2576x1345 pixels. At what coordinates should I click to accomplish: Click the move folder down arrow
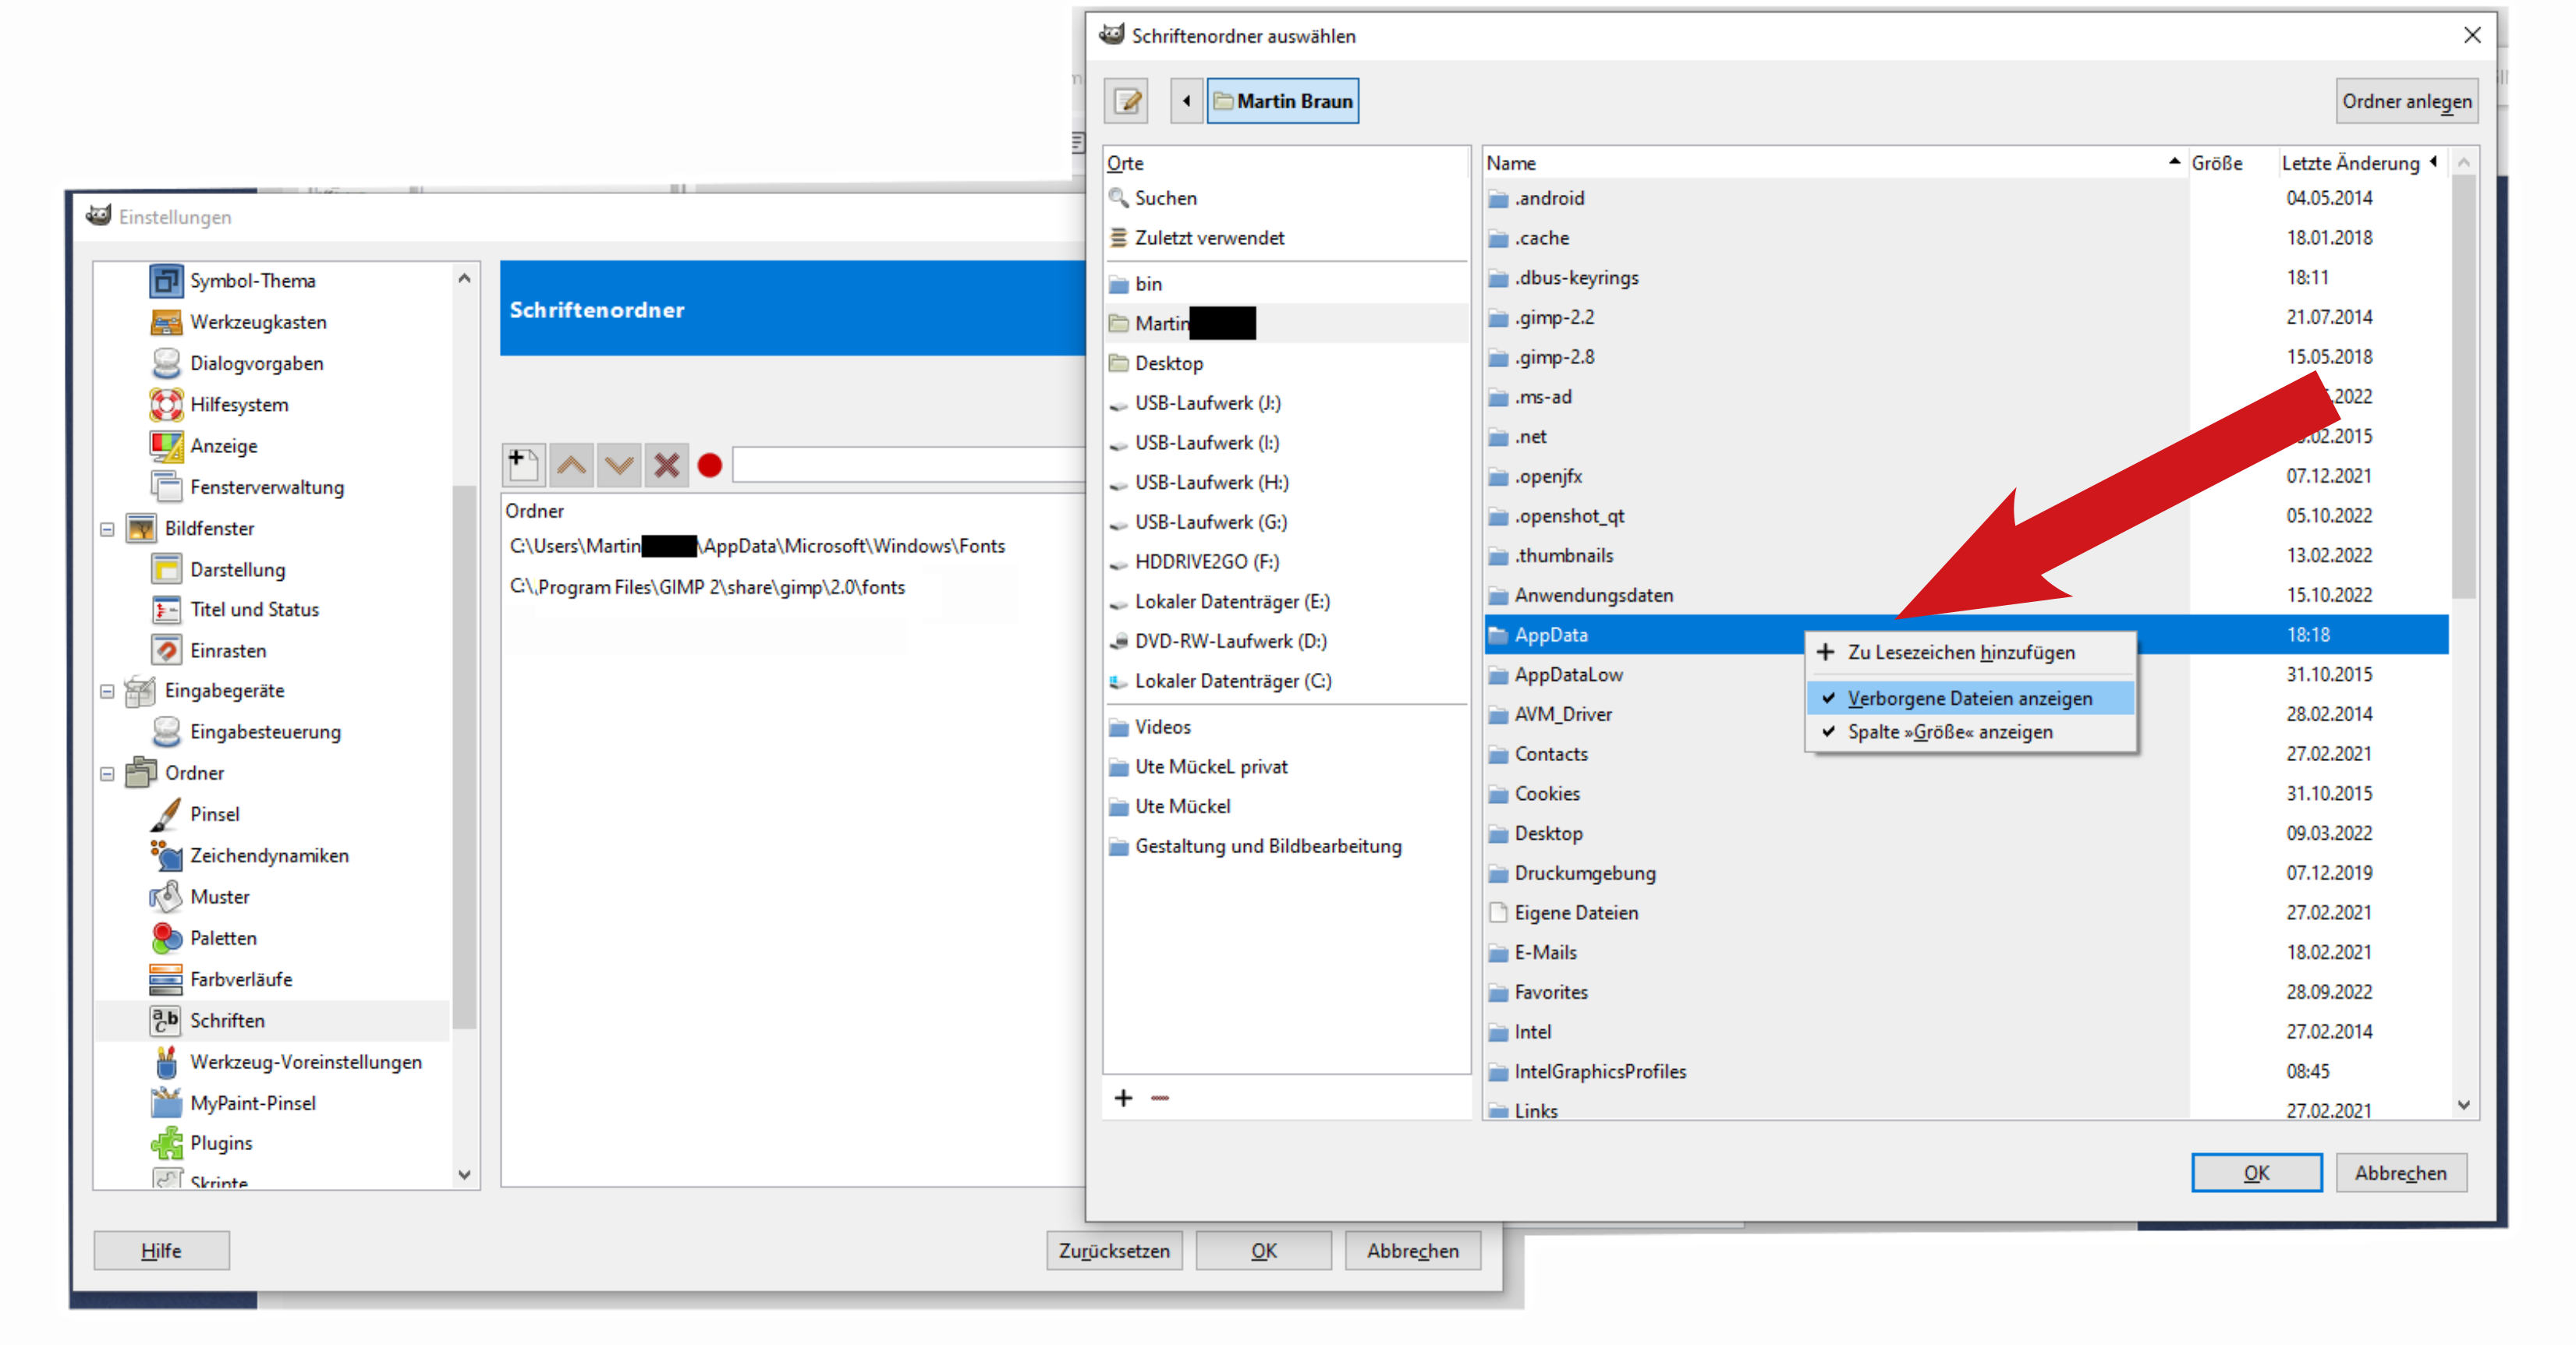point(619,465)
